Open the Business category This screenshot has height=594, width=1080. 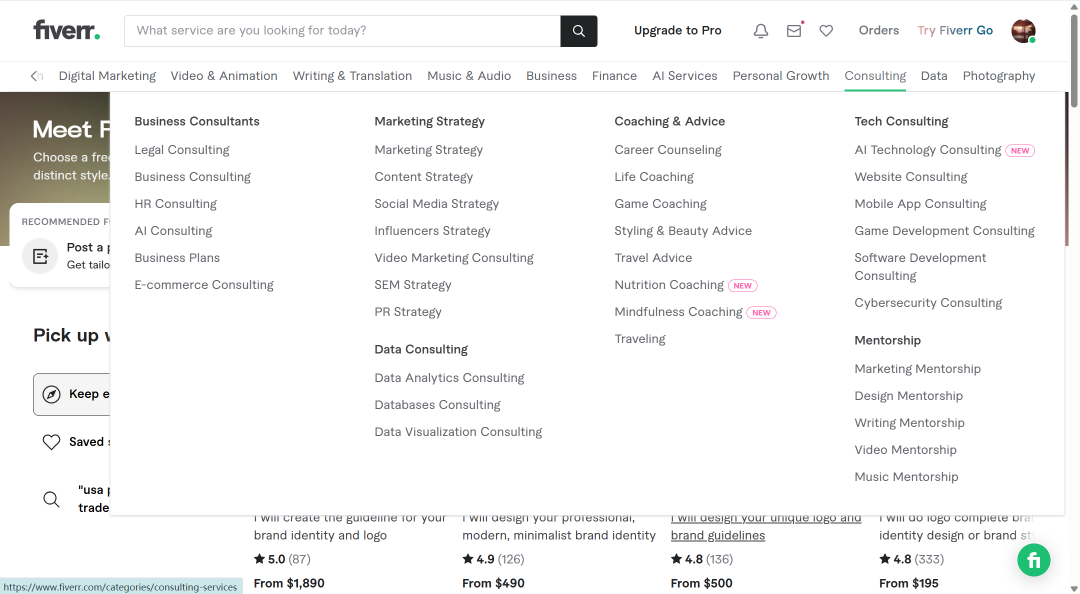(552, 76)
